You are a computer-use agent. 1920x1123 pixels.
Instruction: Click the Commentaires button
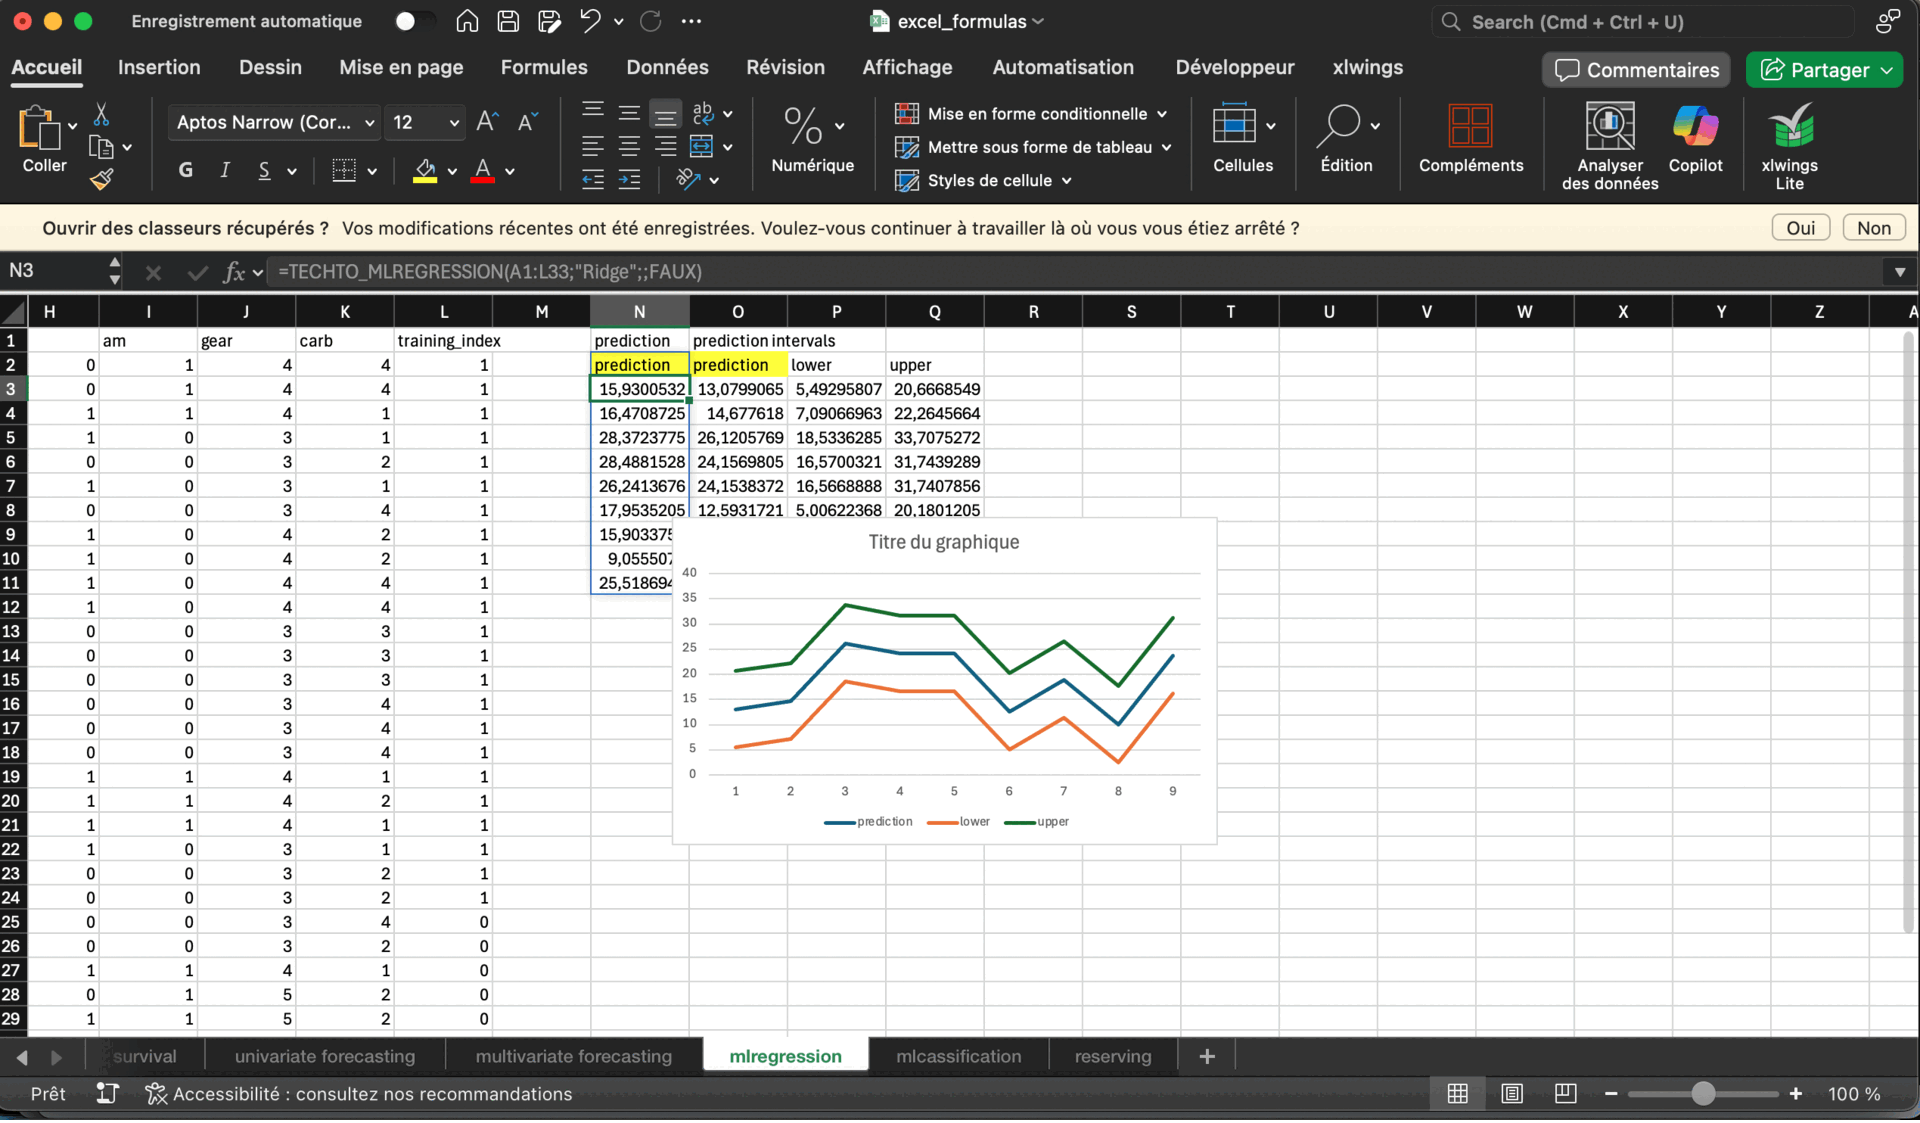coord(1636,70)
